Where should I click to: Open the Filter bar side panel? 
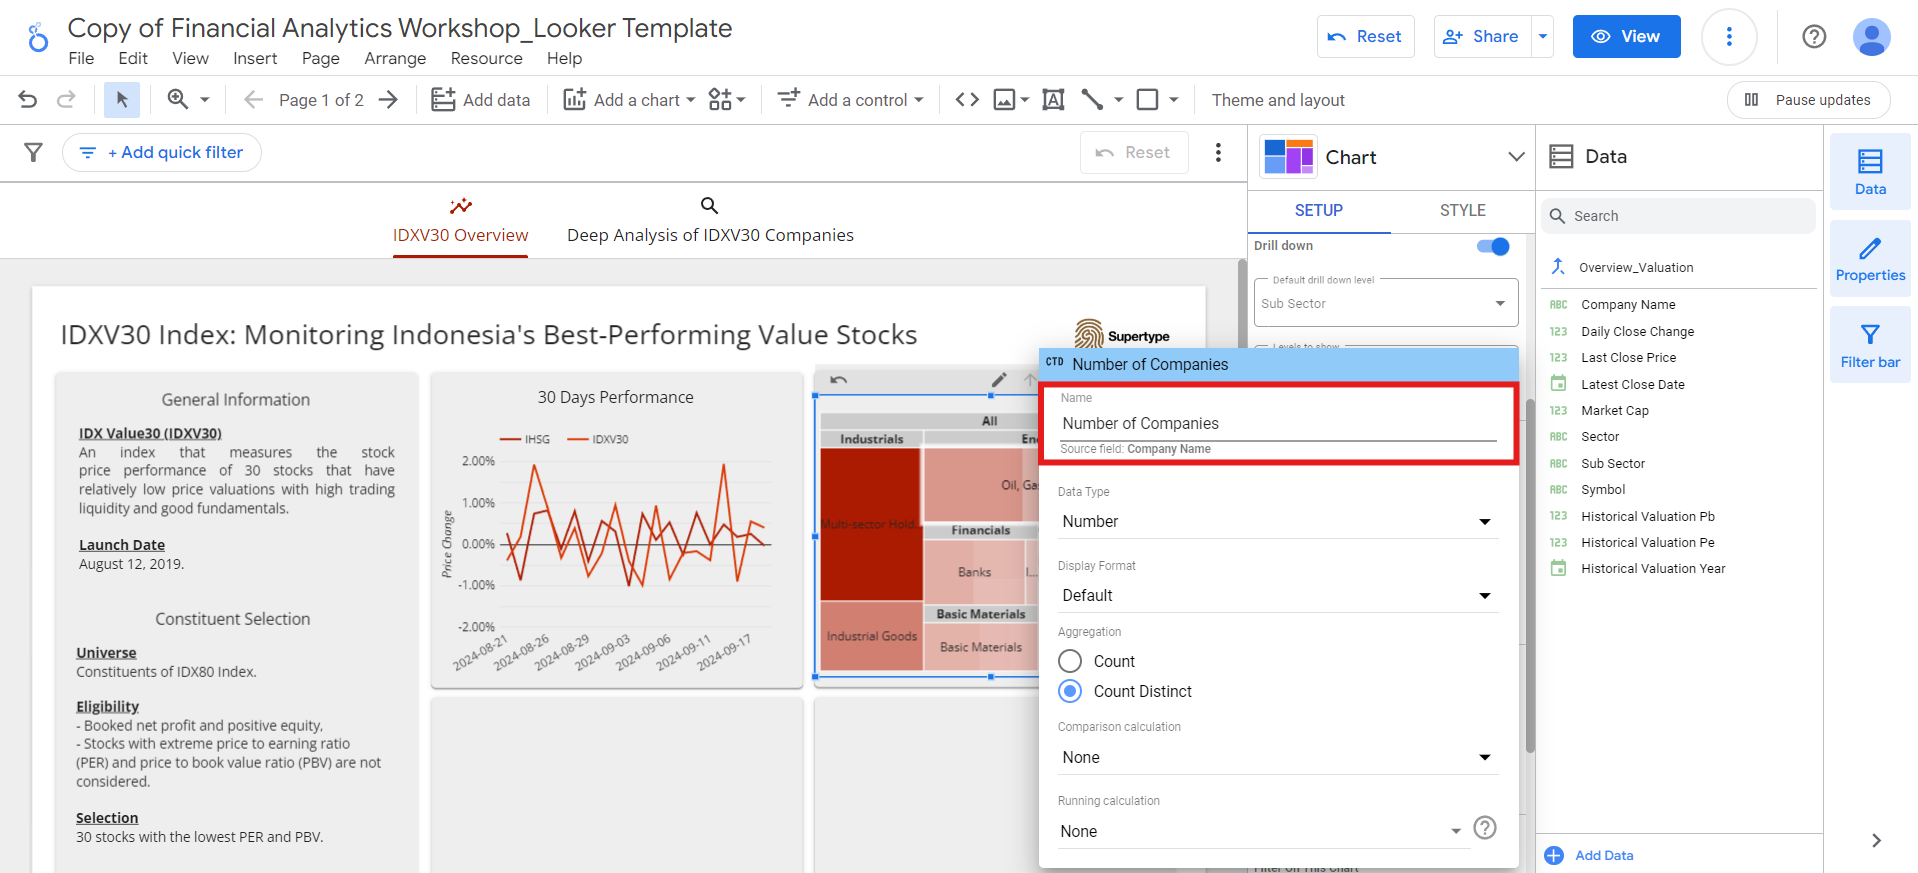coord(1870,345)
